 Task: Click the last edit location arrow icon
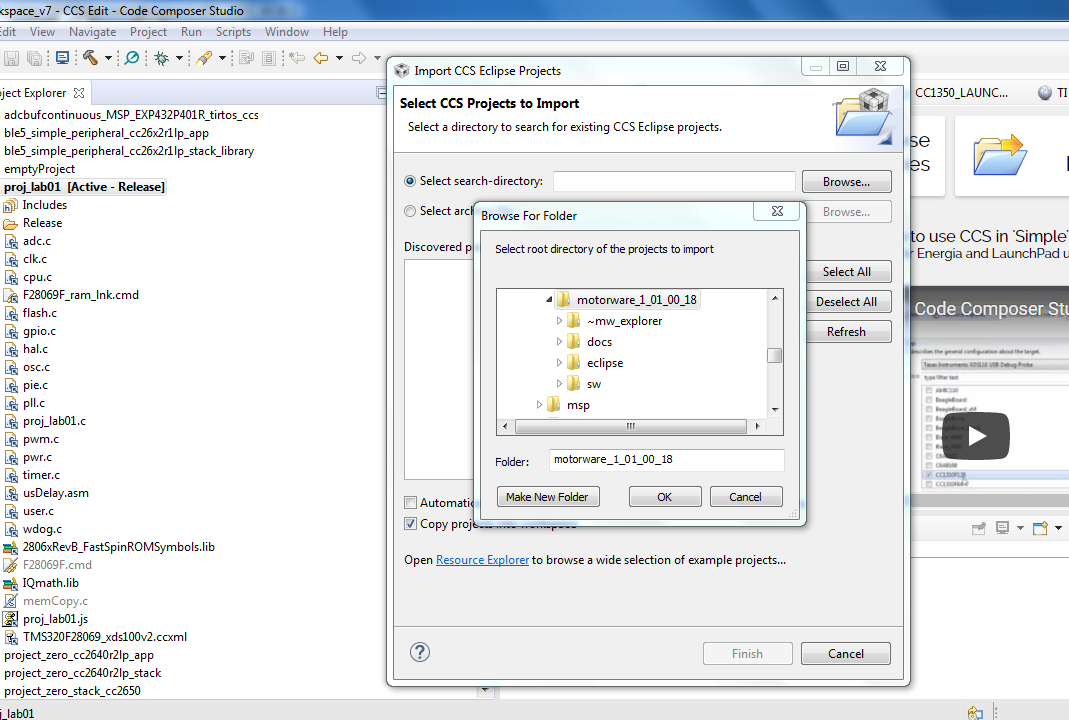tap(297, 58)
